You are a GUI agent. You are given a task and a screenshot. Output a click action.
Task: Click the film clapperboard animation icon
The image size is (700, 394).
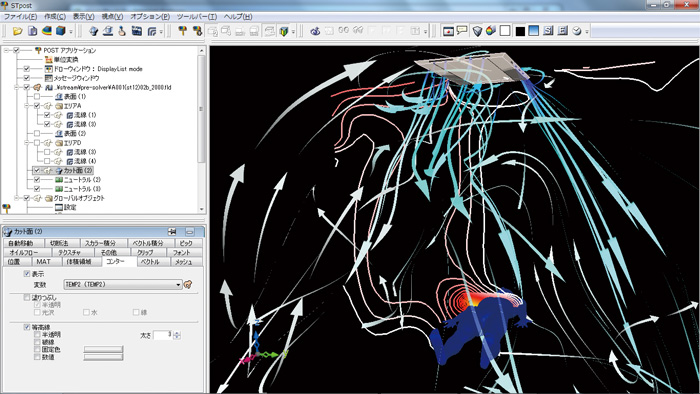[137, 31]
